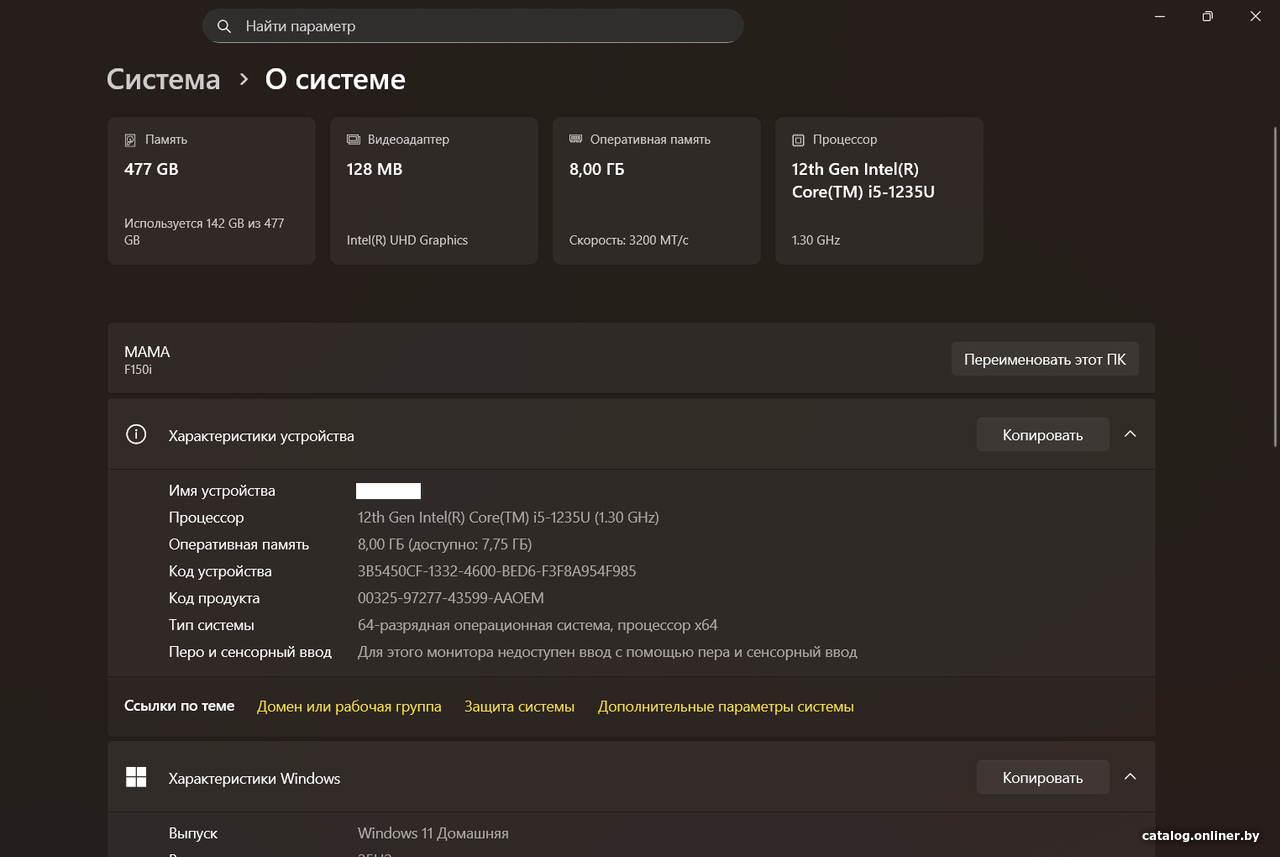
Task: Collapse the Характеристики устройства section chevron
Action: coord(1130,434)
